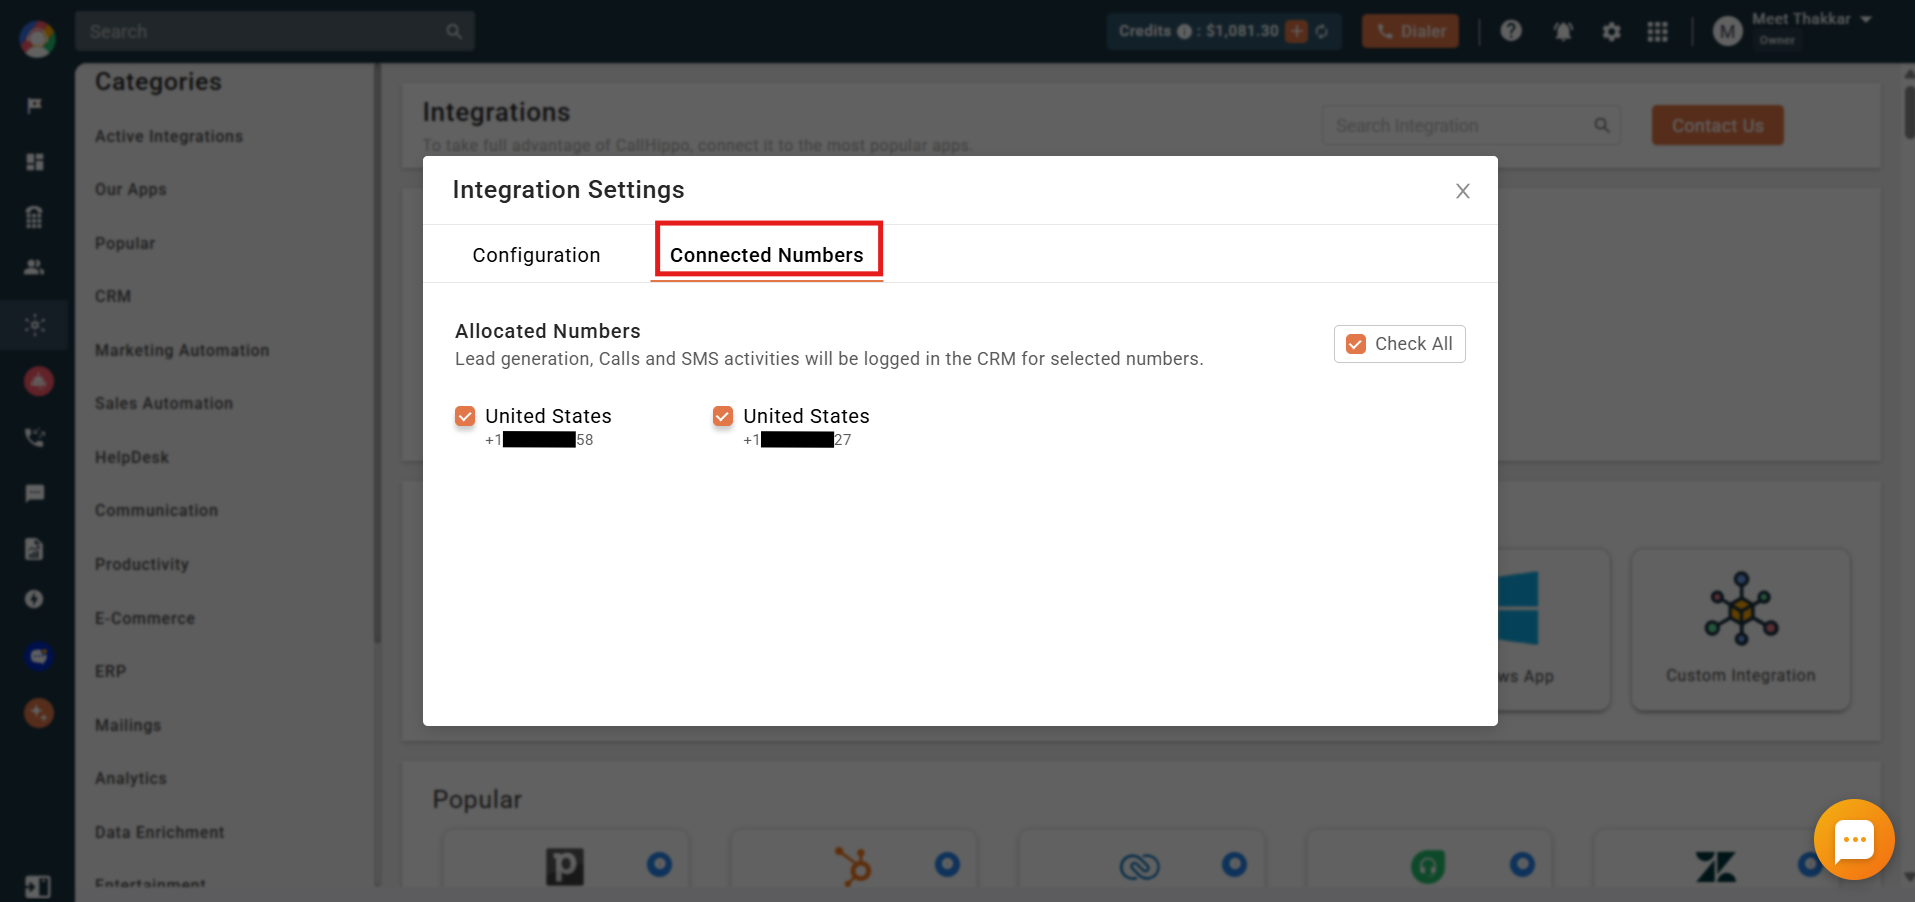Open the flag icon in the left sidebar
1915x902 pixels.
coord(35,105)
